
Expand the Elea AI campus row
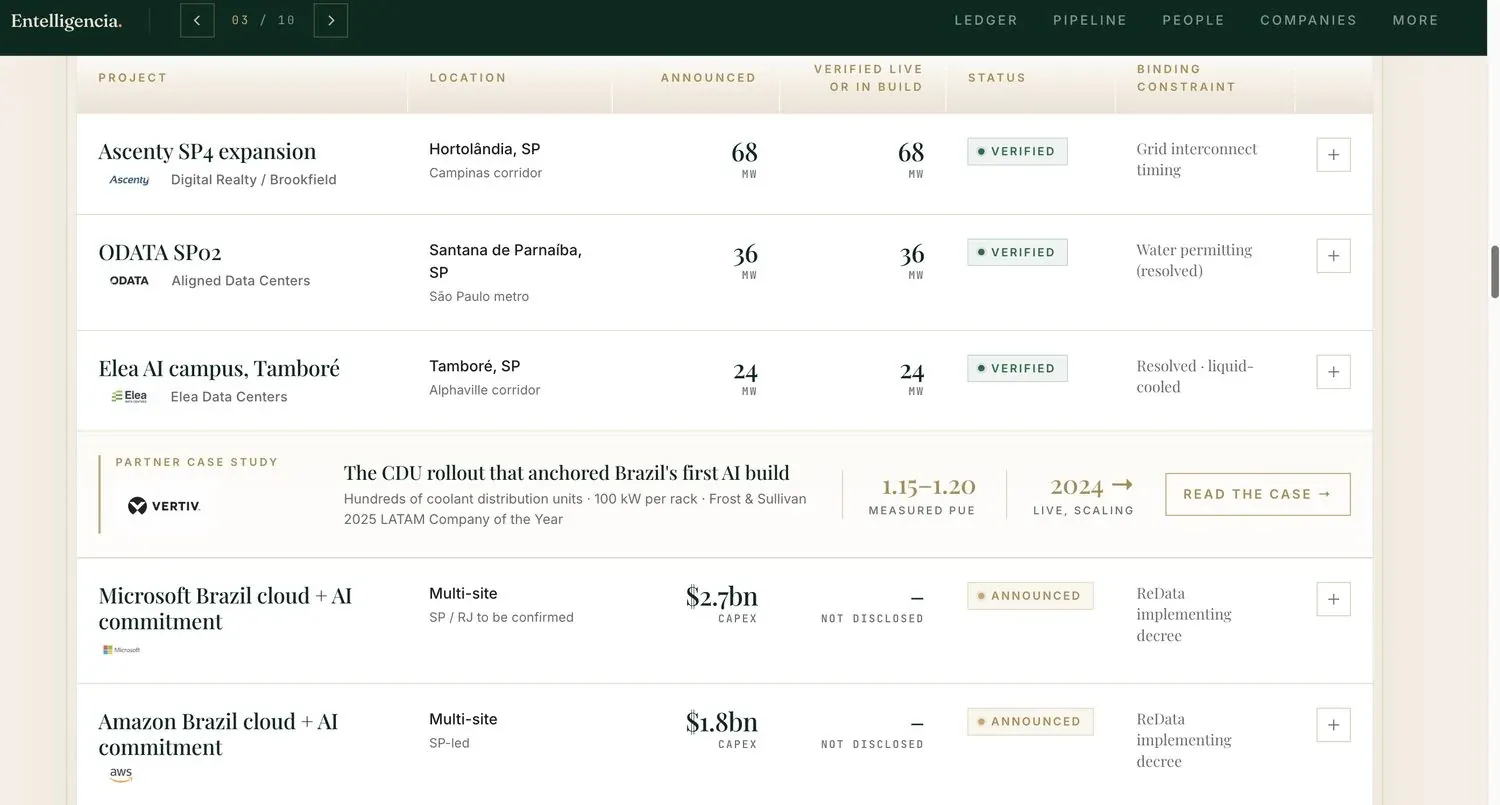coord(1333,372)
